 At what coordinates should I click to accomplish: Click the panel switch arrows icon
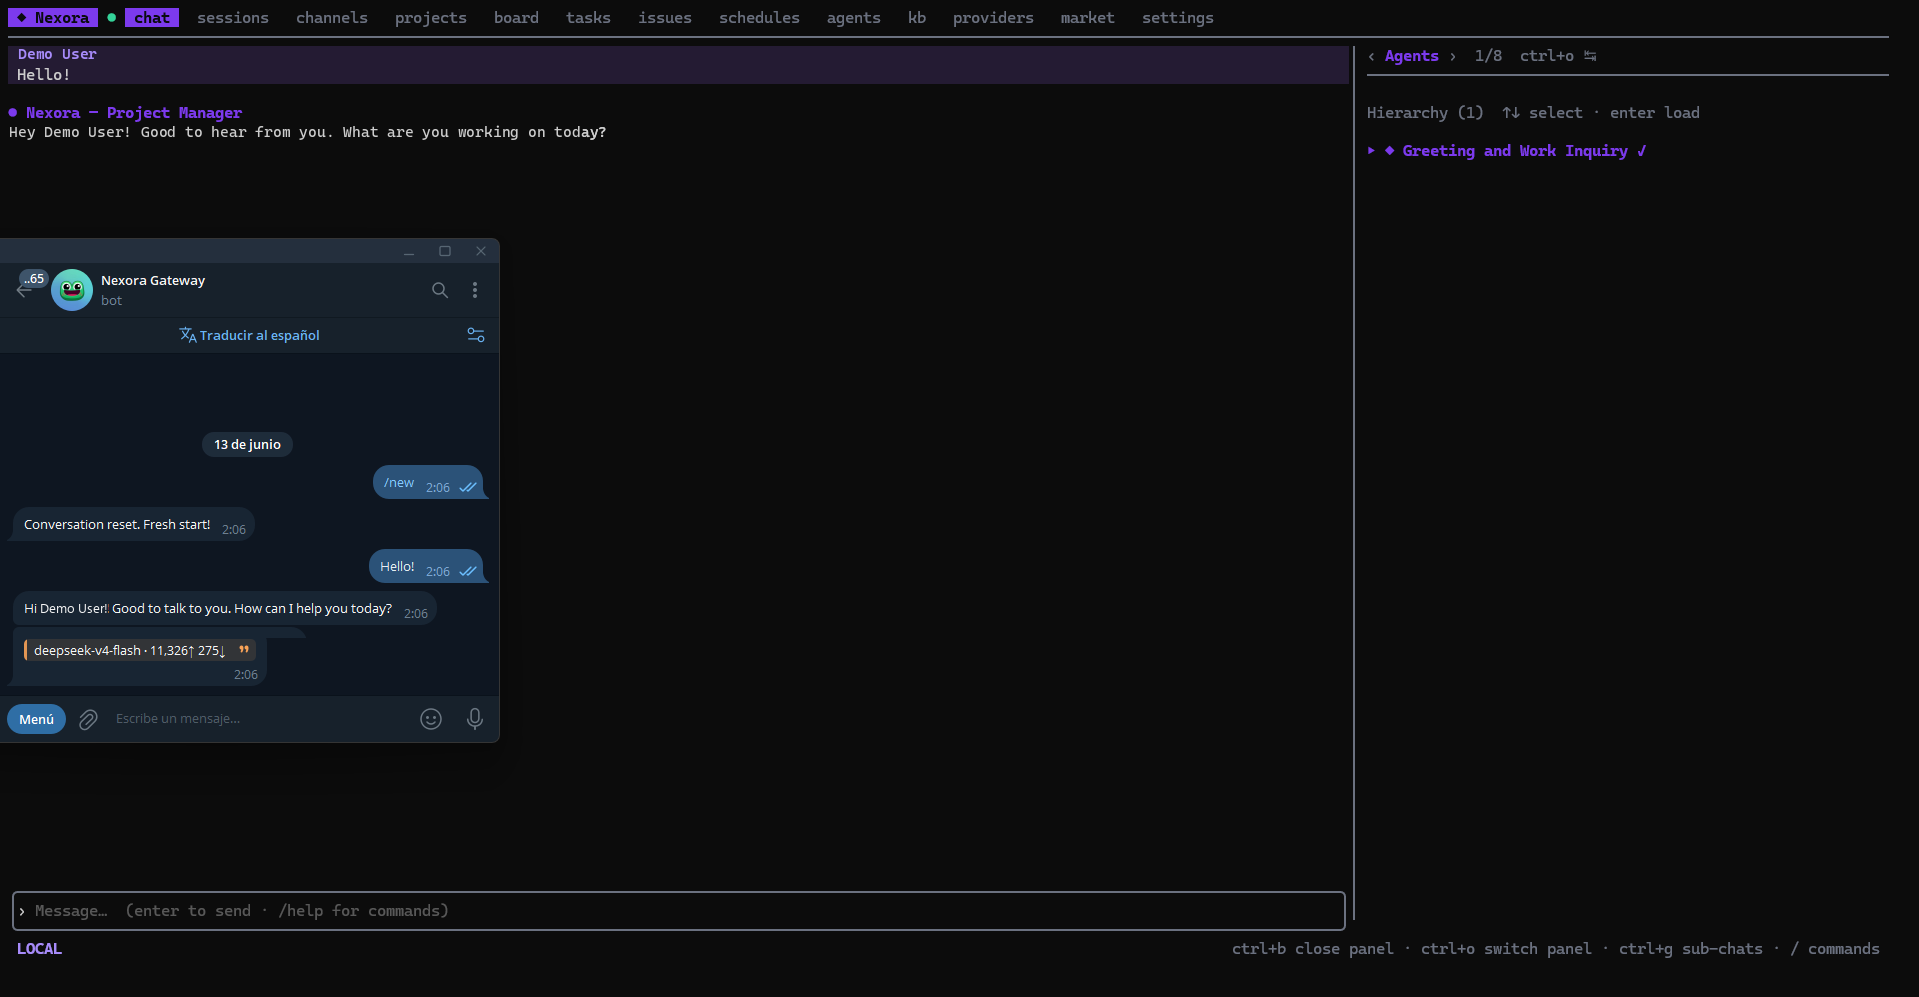(1590, 56)
